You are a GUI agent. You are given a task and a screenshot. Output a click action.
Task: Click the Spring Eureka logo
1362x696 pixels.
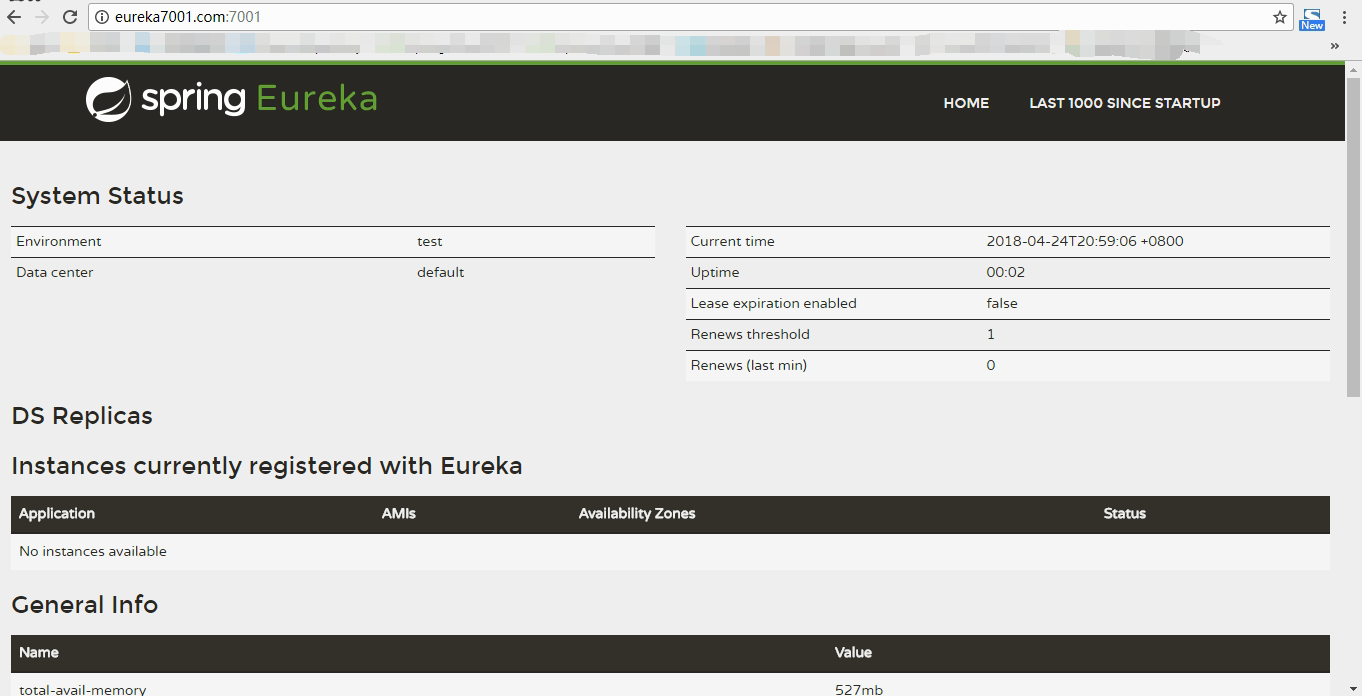pyautogui.click(x=231, y=99)
